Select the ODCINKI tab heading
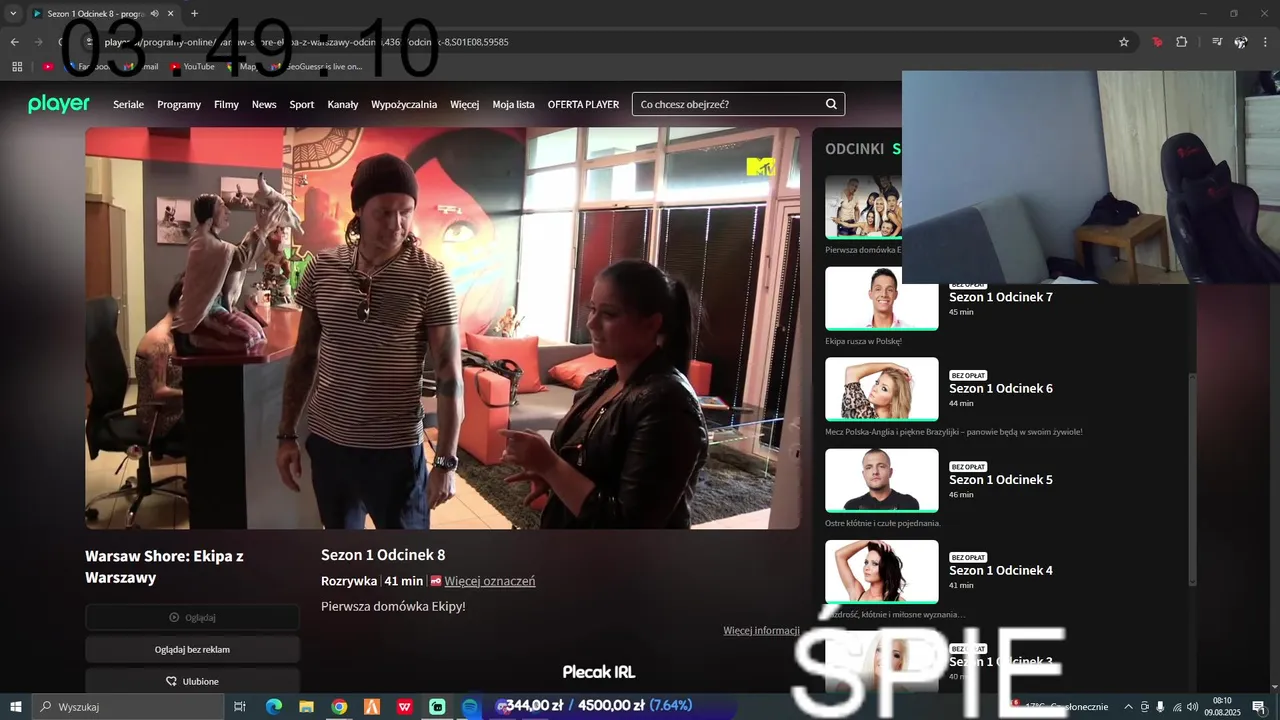 854,148
